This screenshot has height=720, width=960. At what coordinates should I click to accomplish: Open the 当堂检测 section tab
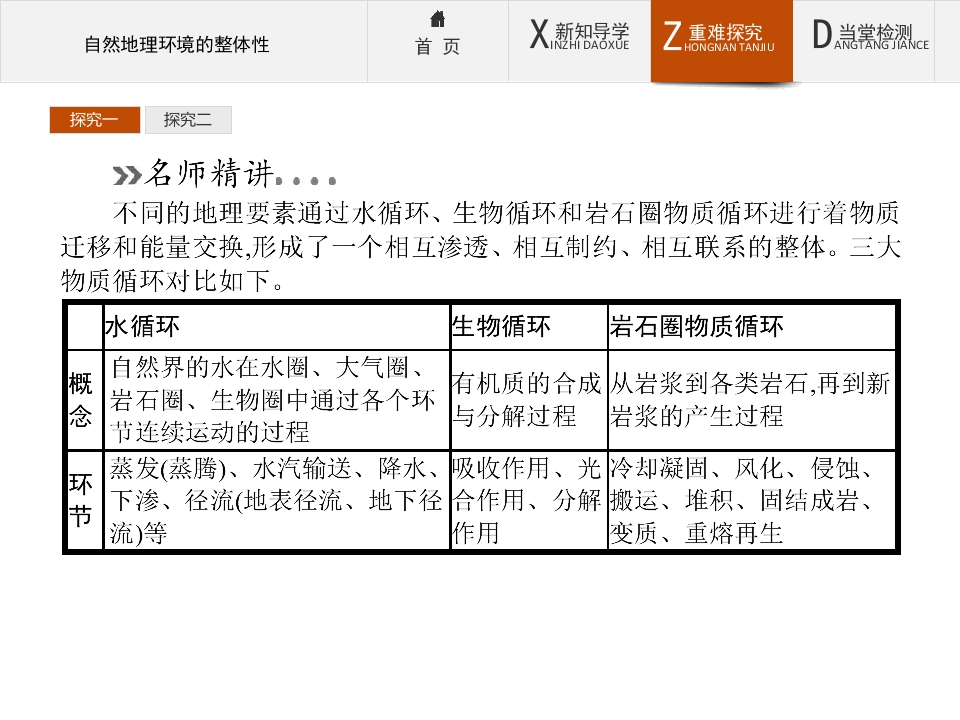863,41
